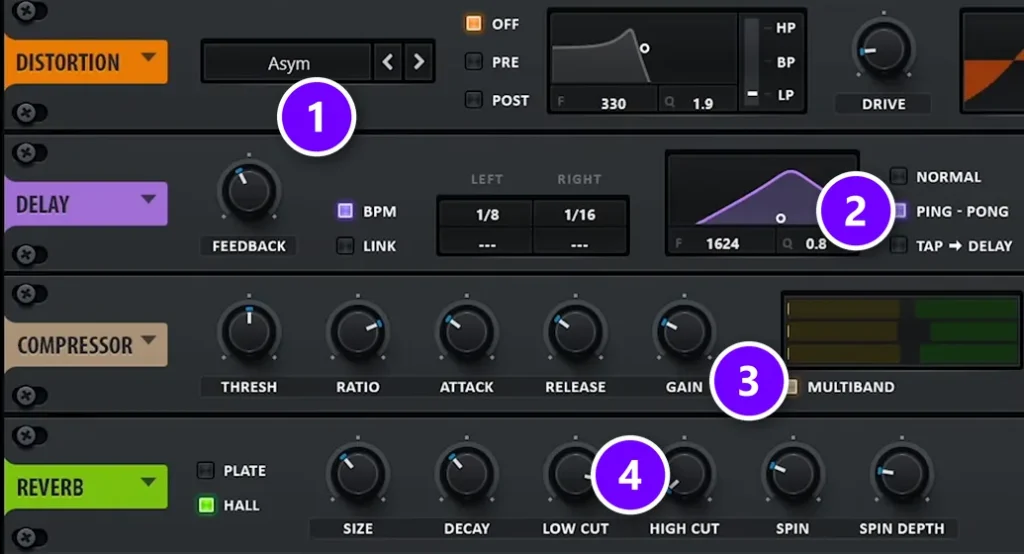This screenshot has height=554, width=1024.
Task: Click the delay filter curve handle
Action: click(x=780, y=218)
